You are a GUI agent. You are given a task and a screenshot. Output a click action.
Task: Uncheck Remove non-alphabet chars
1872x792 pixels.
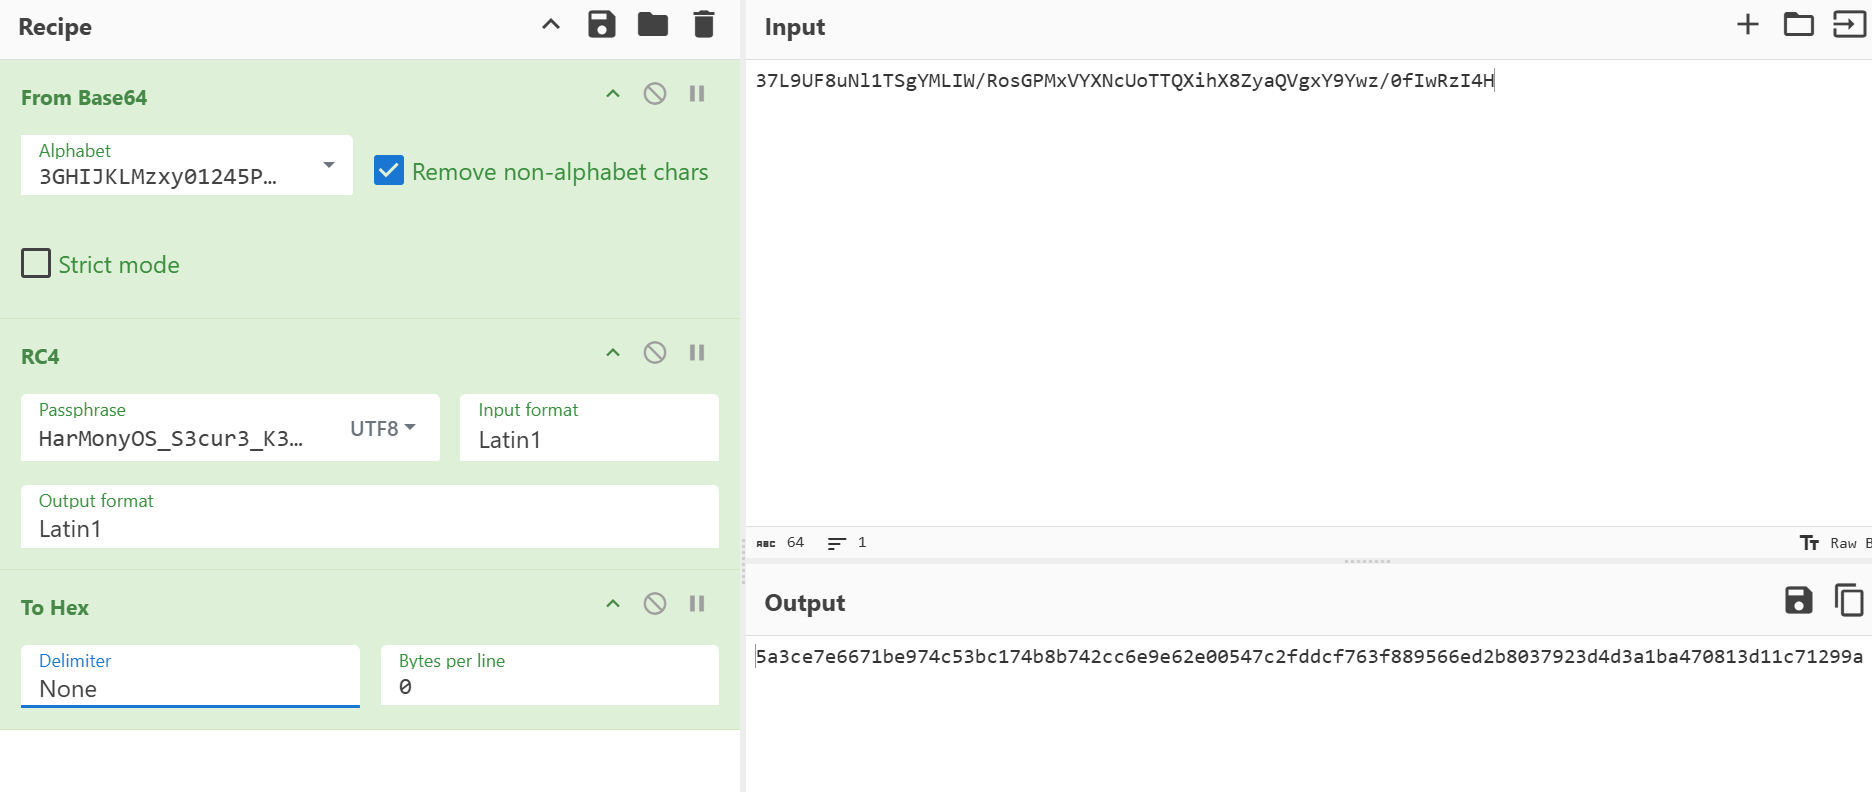389,171
